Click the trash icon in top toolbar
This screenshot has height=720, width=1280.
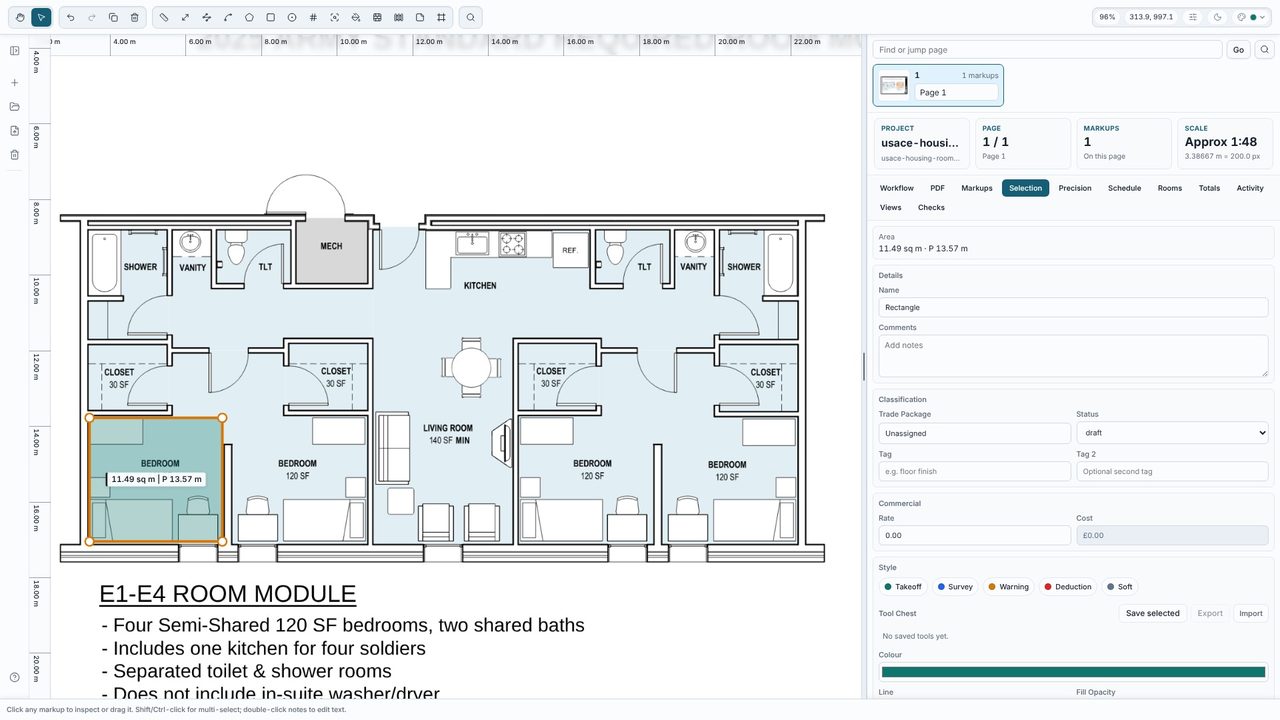[x=134, y=17]
